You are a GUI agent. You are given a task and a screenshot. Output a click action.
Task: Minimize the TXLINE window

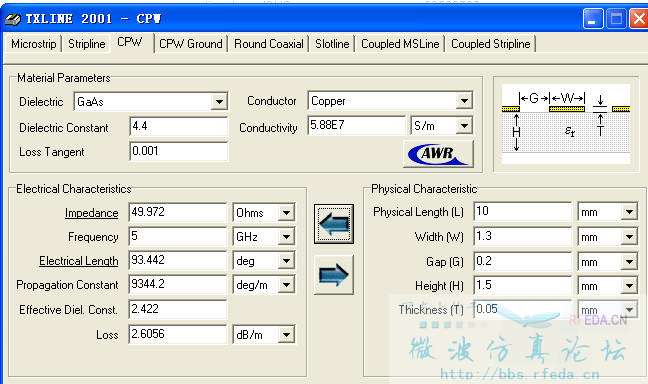click(x=593, y=19)
